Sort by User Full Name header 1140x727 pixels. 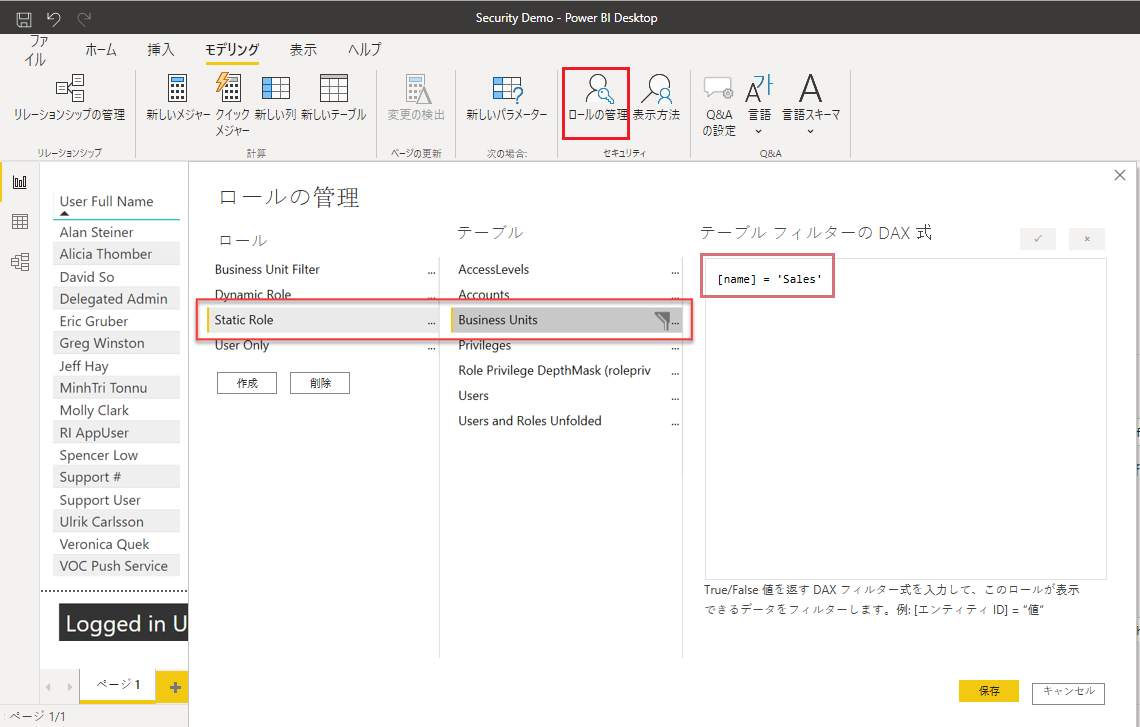pos(106,201)
